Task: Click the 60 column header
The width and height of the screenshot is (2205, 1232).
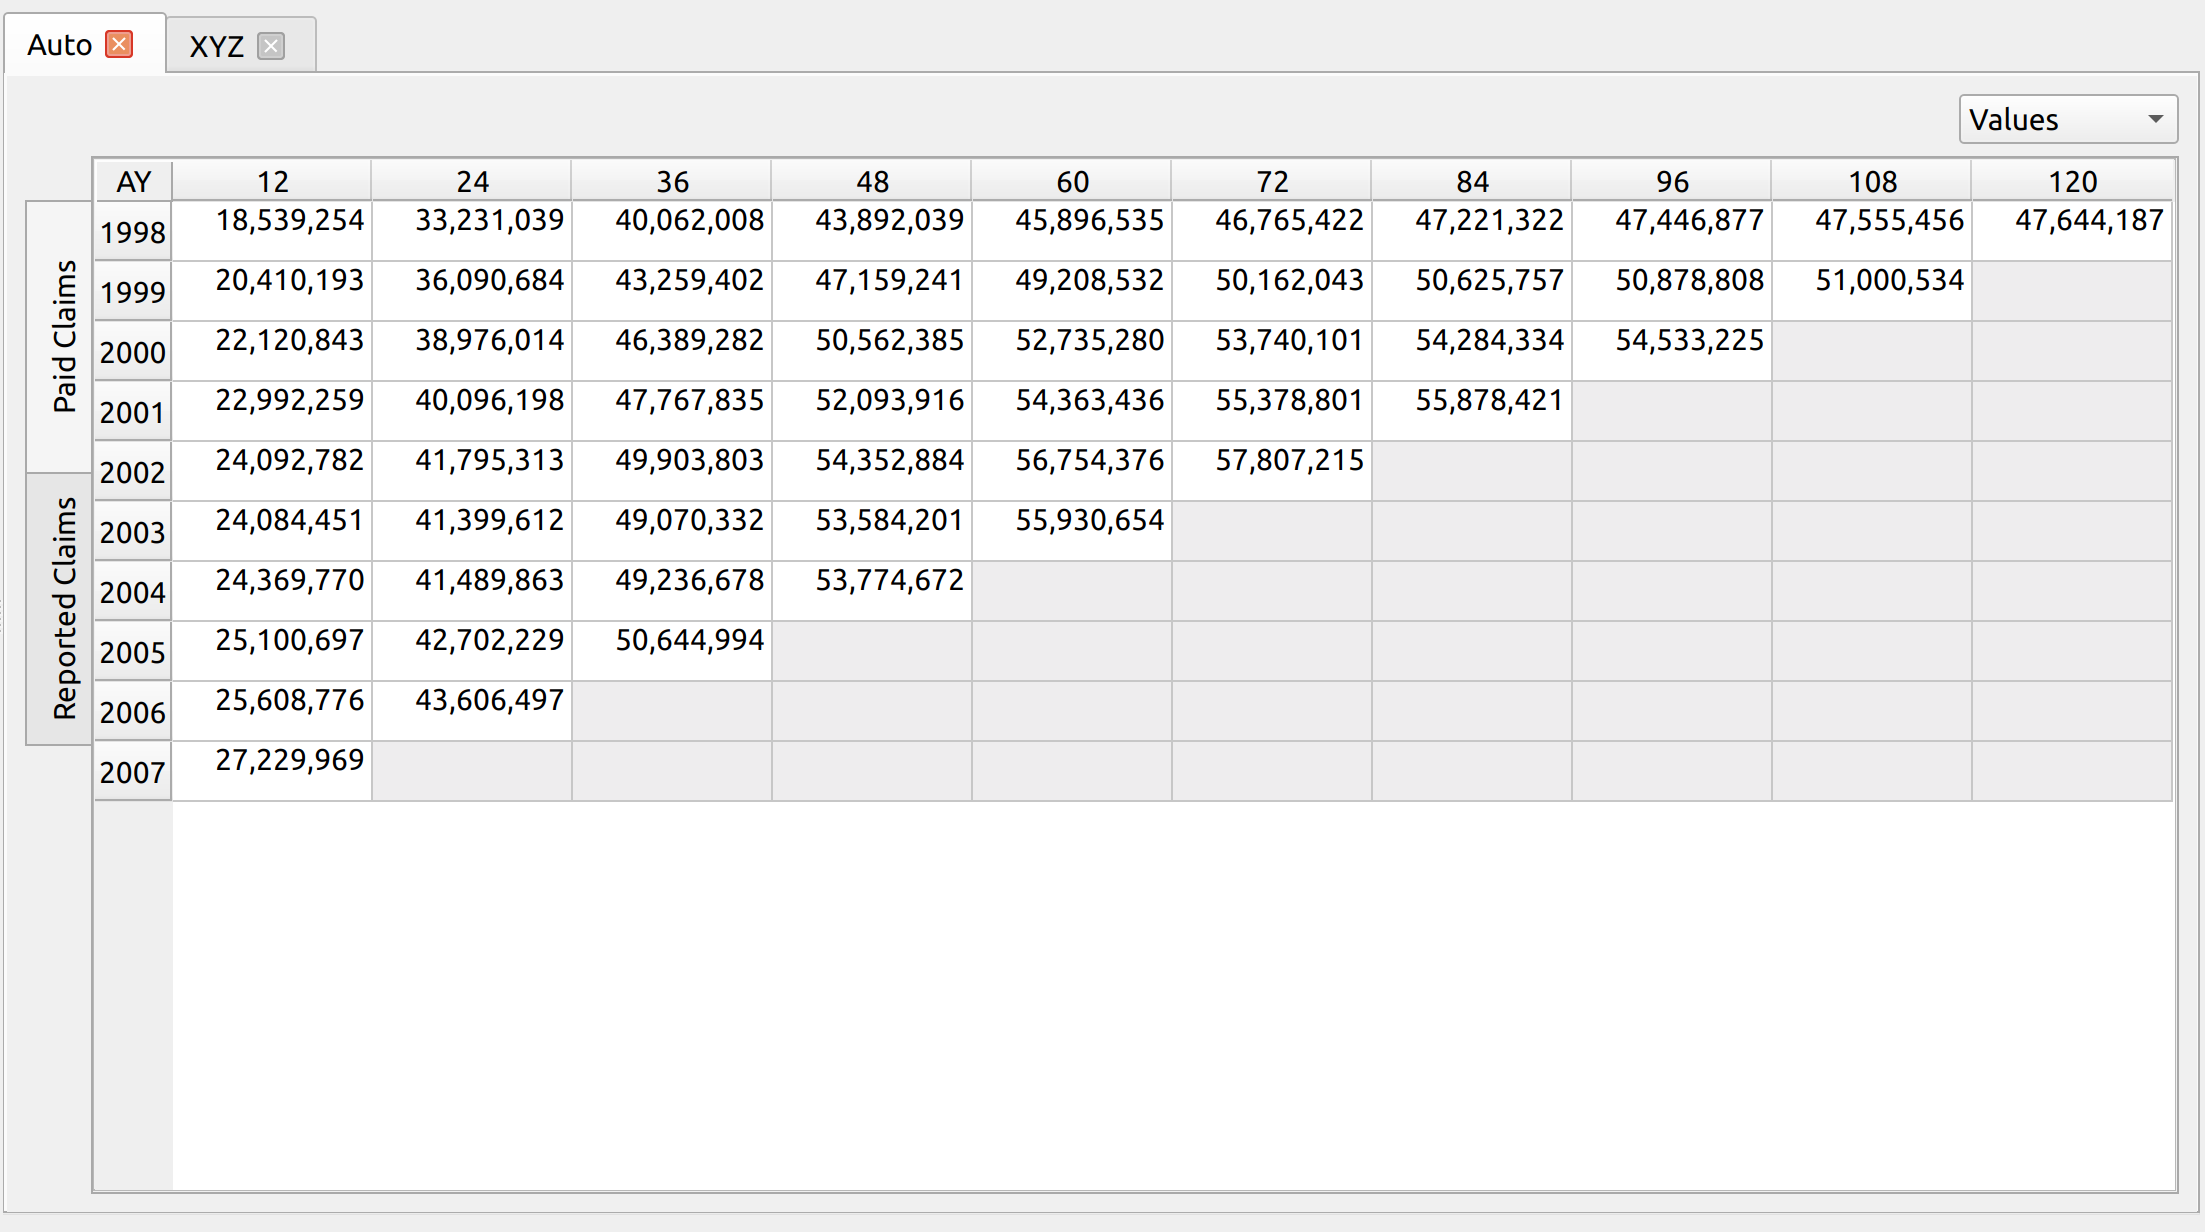Action: pos(1072,182)
